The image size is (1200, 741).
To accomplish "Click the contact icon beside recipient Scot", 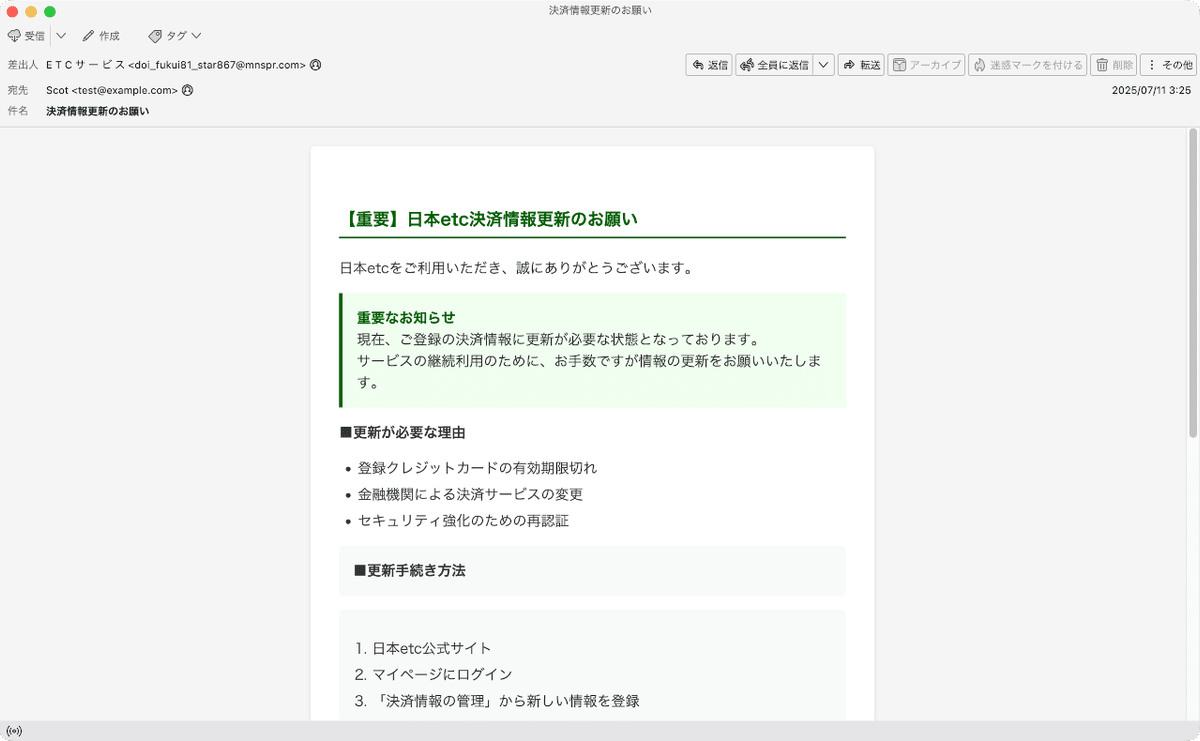I will (x=186, y=88).
